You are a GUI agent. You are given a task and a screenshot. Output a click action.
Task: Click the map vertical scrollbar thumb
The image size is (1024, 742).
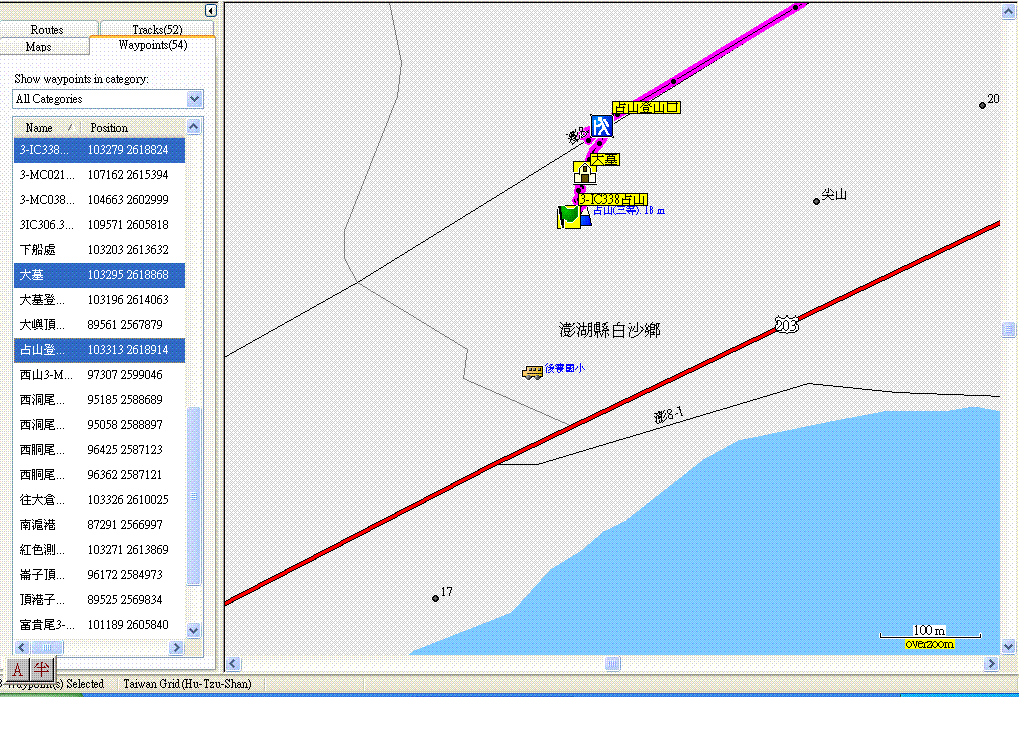point(1008,329)
